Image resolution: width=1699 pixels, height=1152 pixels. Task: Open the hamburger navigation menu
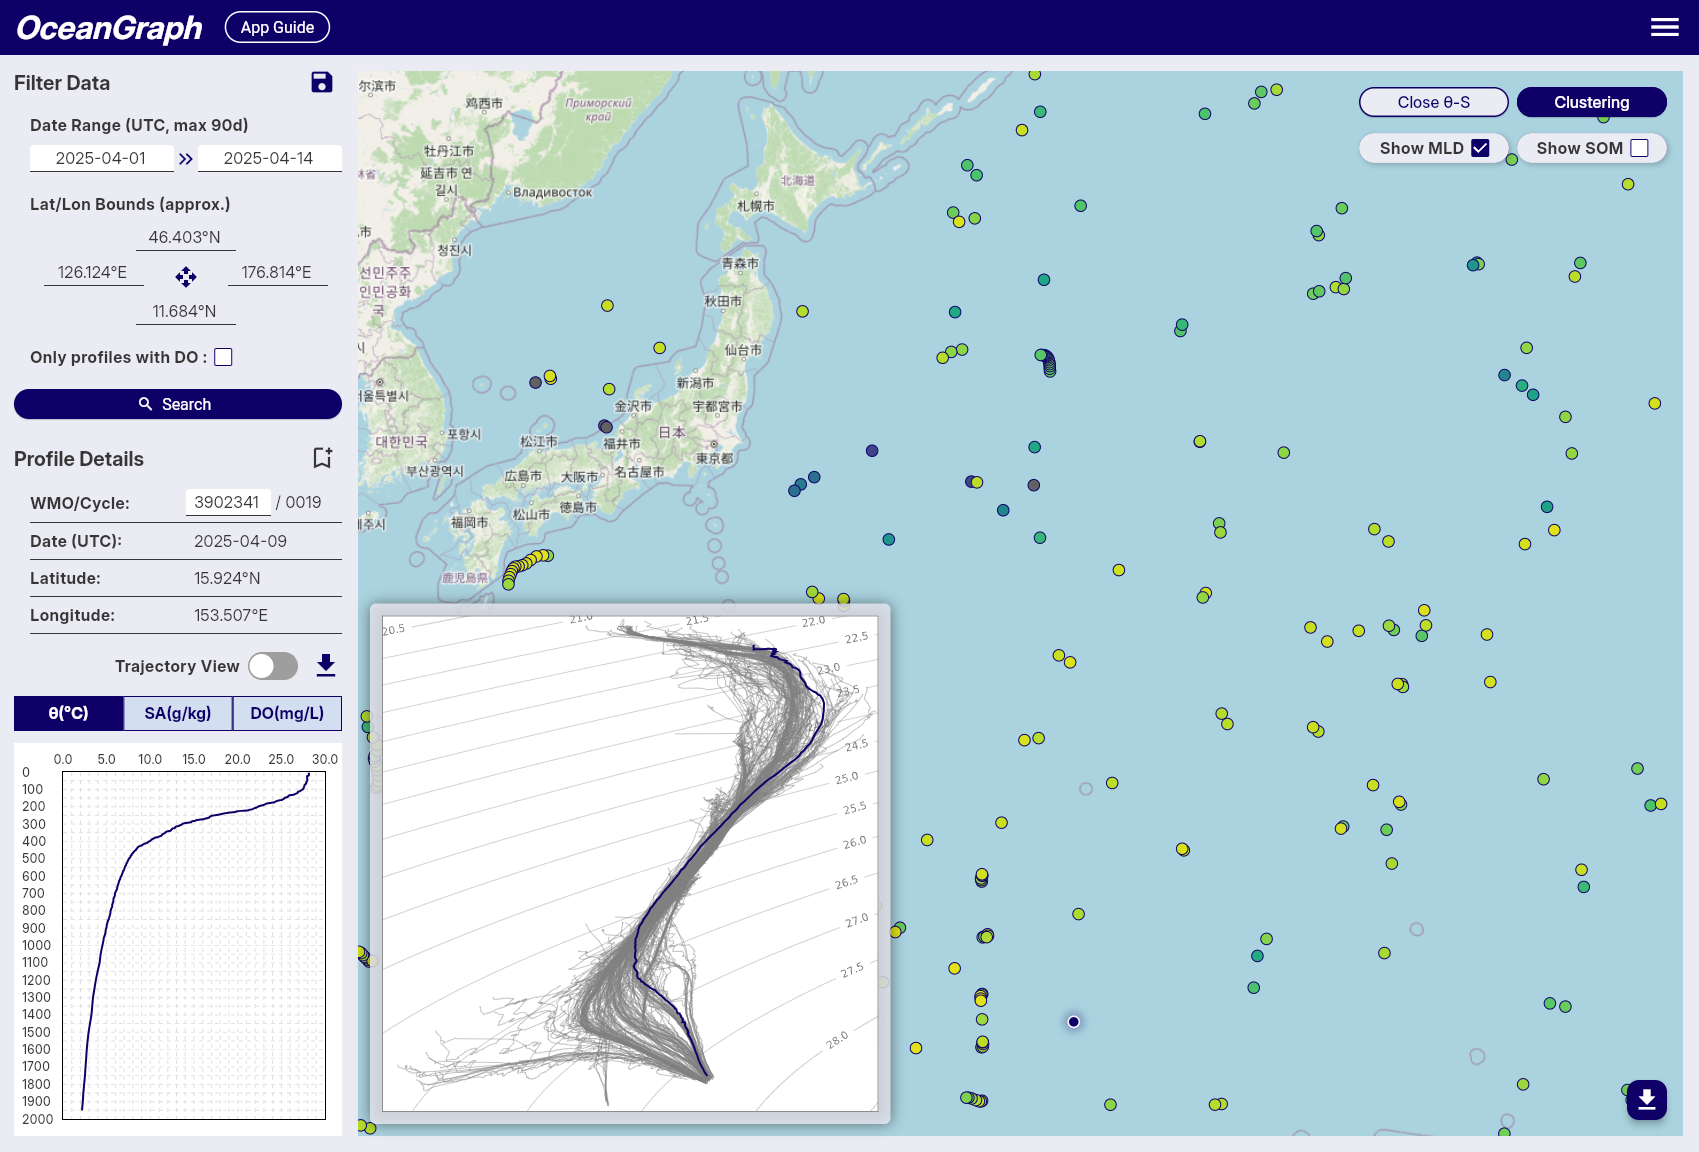tap(1664, 27)
